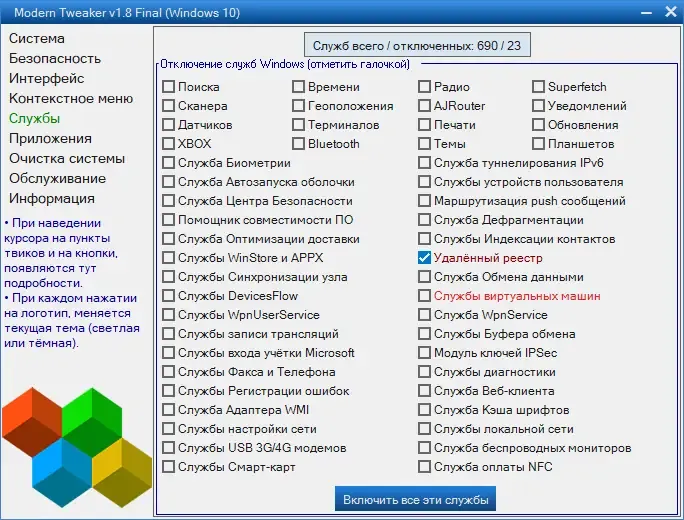Click Включить все эти службы button
684x520 pixels.
(415, 499)
